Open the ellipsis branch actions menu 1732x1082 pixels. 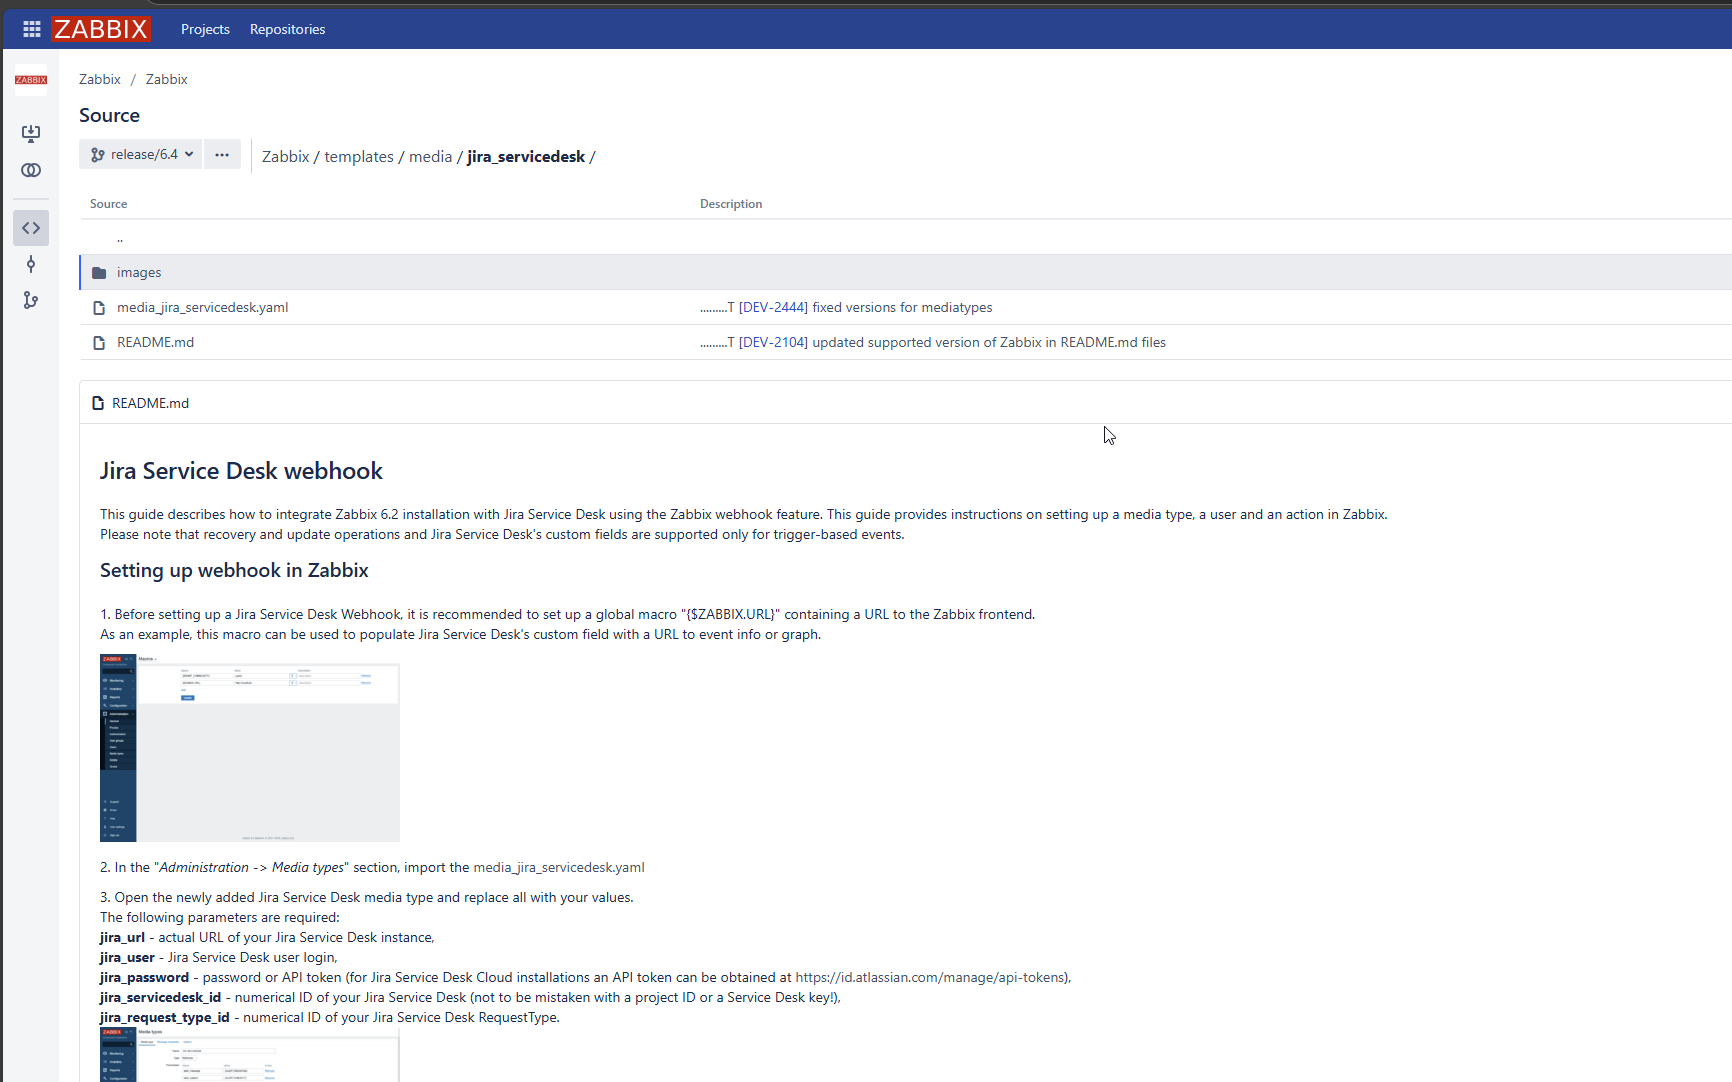pos(222,154)
